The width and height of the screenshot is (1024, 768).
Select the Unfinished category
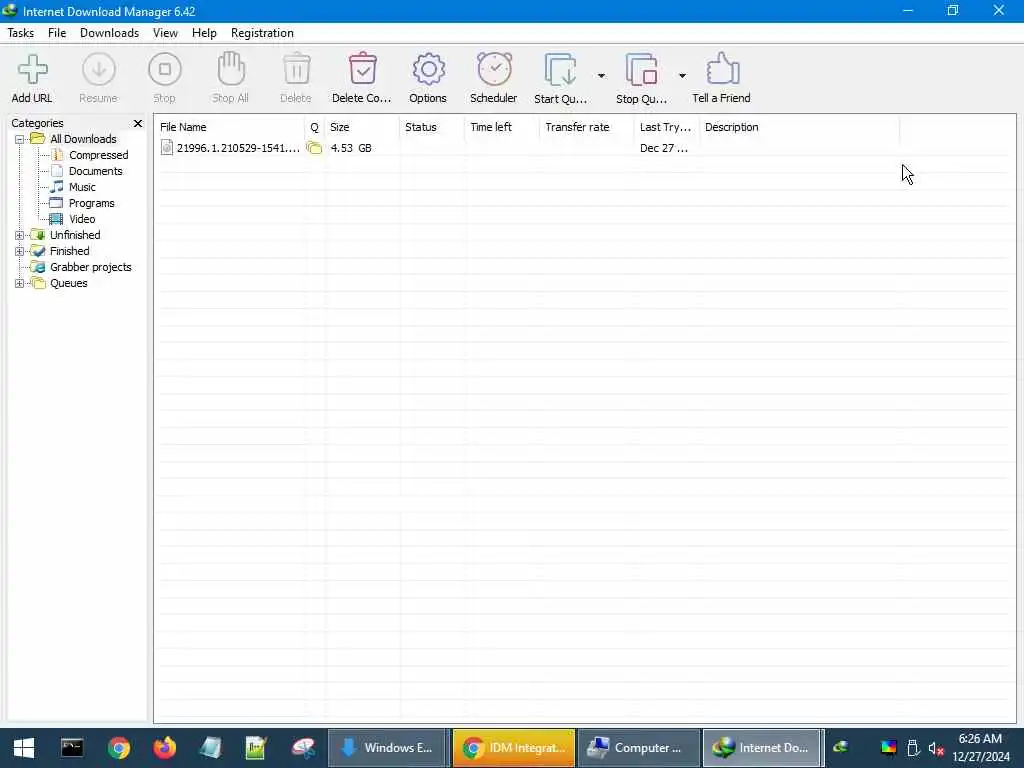click(x=75, y=235)
